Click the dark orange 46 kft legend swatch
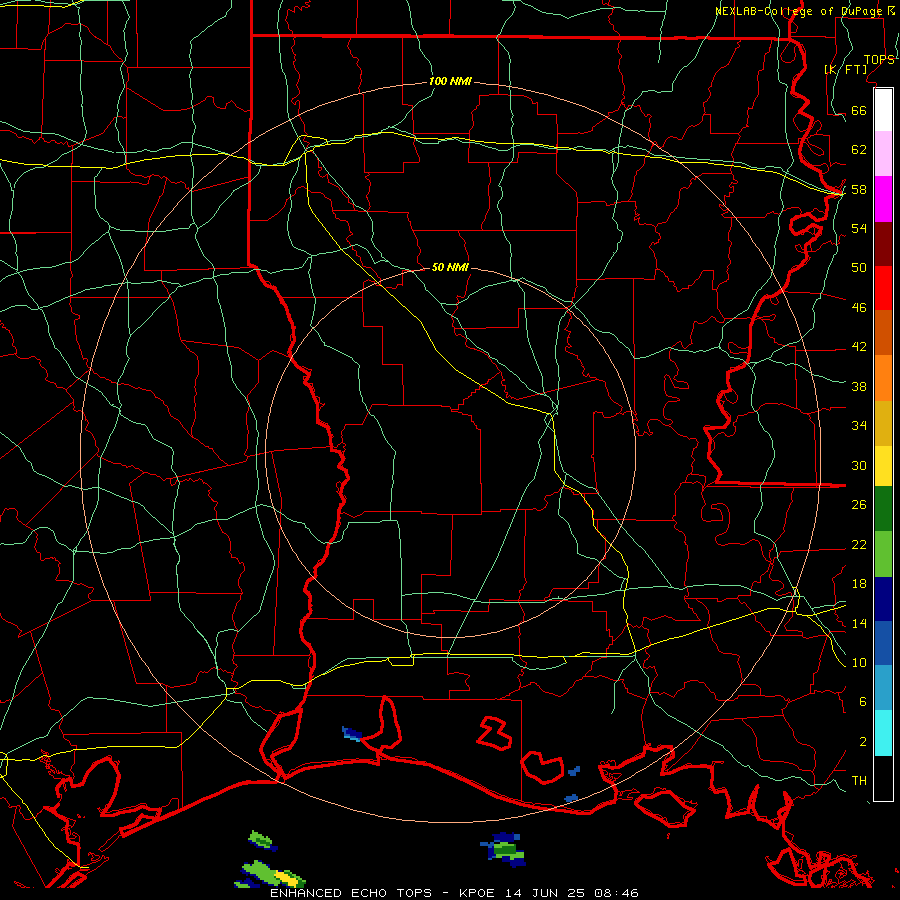 click(x=883, y=332)
